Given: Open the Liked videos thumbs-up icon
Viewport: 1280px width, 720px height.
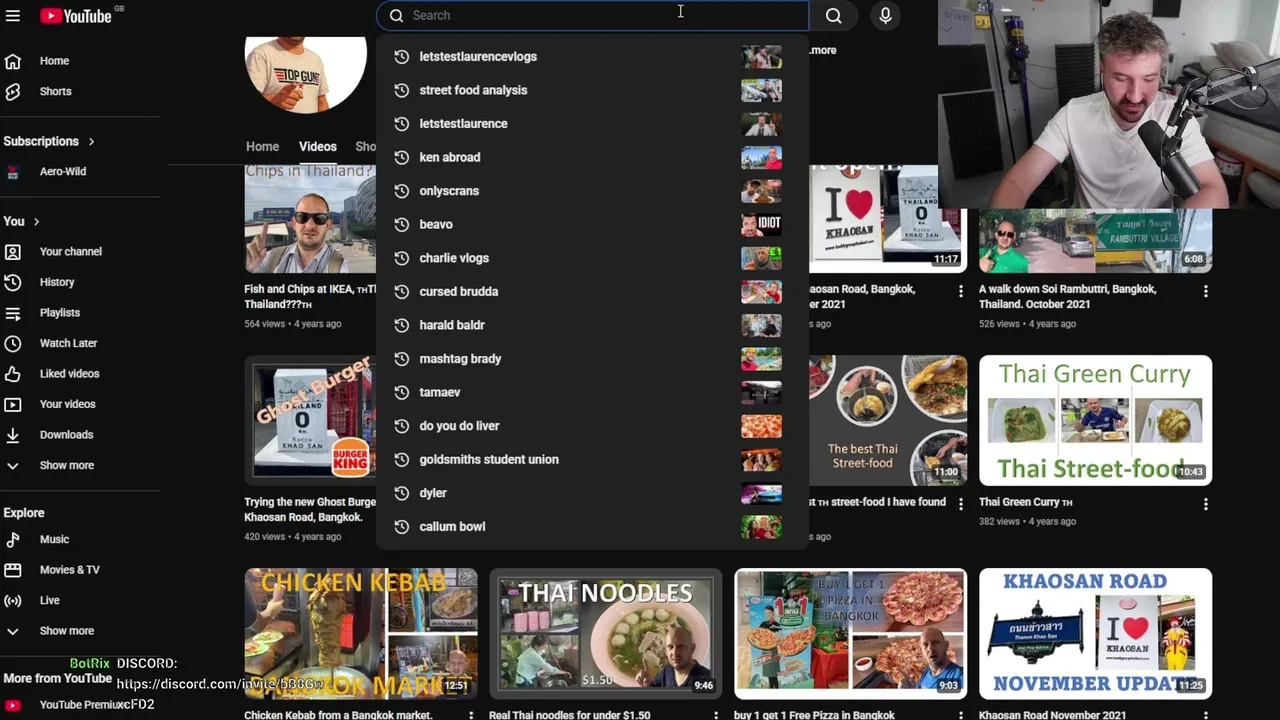Looking at the screenshot, I should (x=13, y=374).
